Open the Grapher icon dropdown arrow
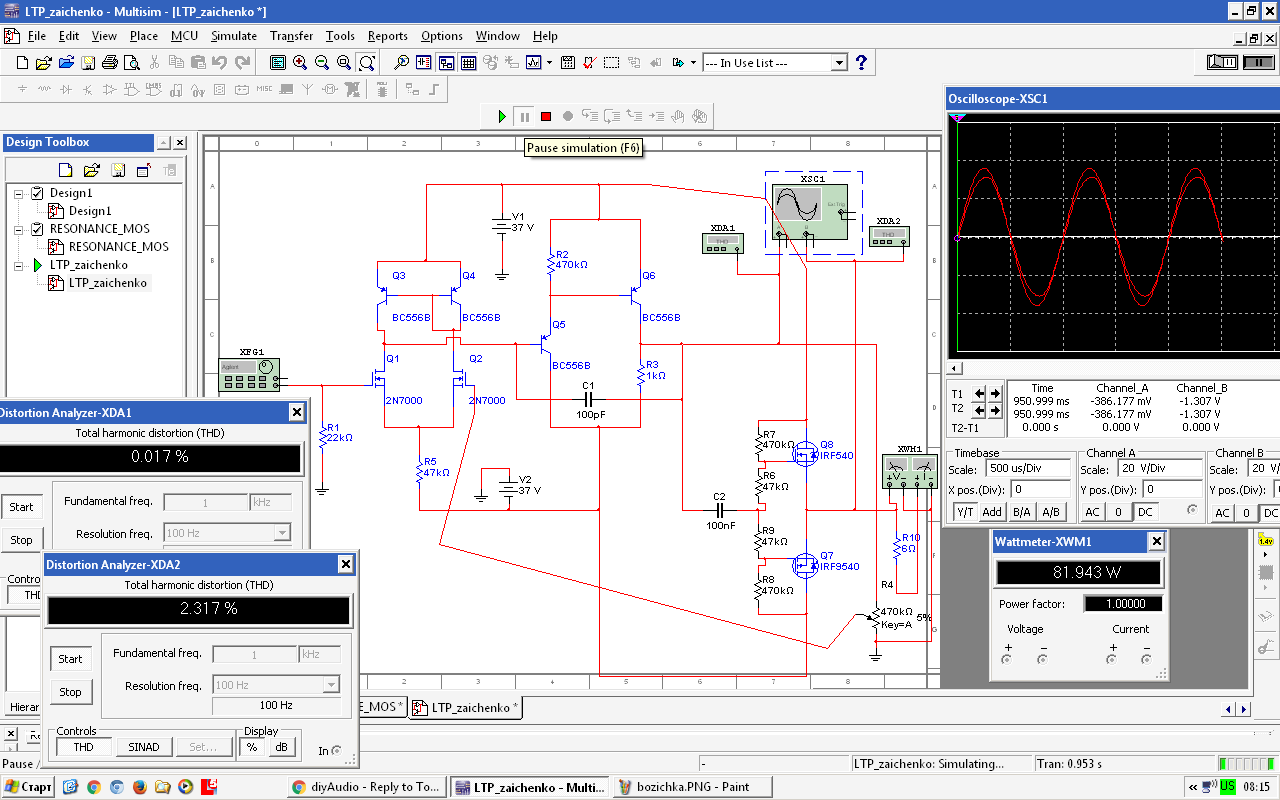The height and width of the screenshot is (800, 1280). coord(548,62)
